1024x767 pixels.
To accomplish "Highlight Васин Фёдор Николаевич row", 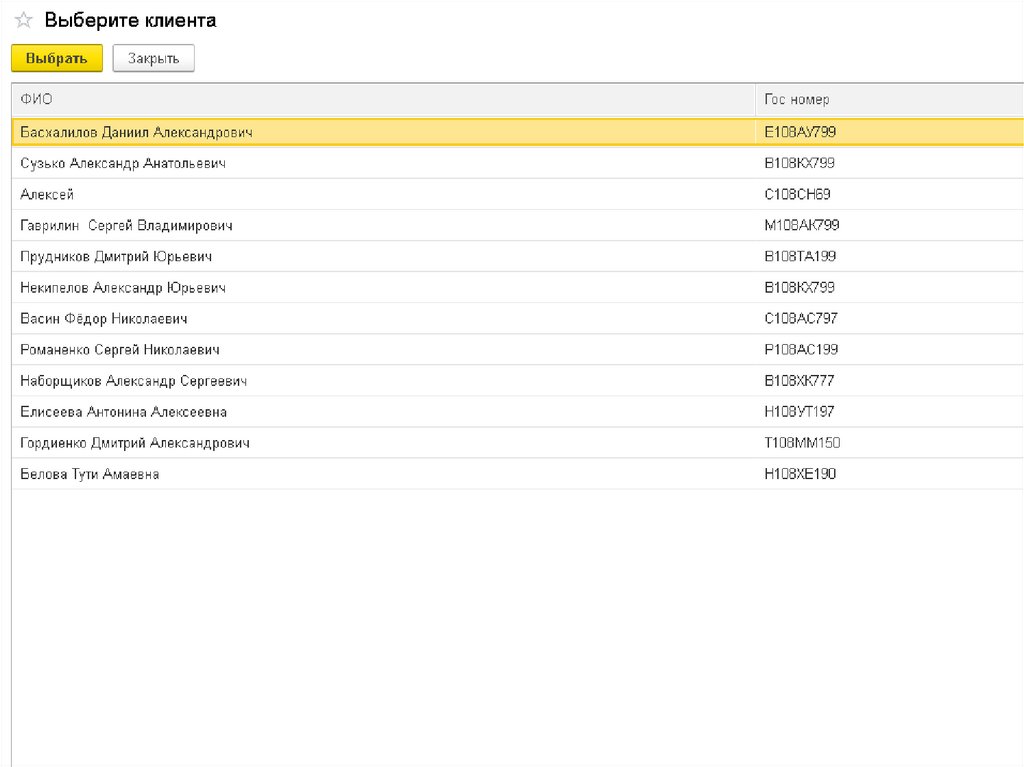I will point(104,319).
